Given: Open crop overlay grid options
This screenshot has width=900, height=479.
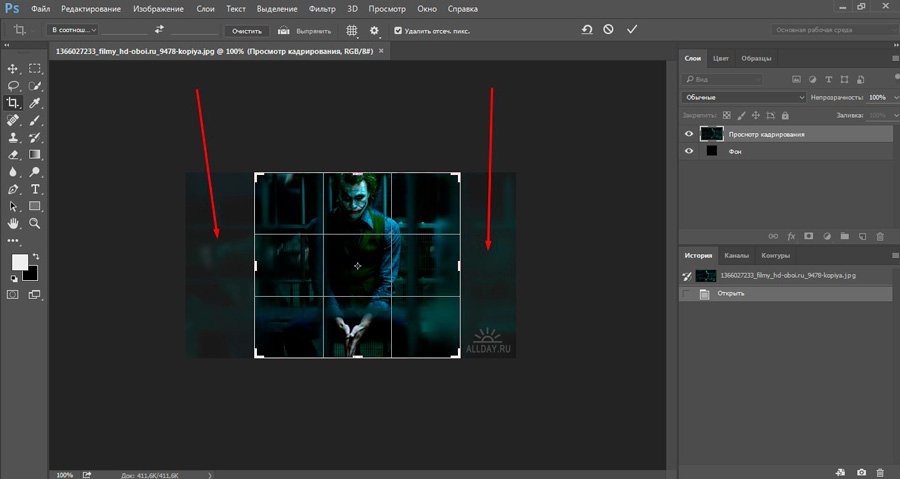Looking at the screenshot, I should click(x=352, y=30).
